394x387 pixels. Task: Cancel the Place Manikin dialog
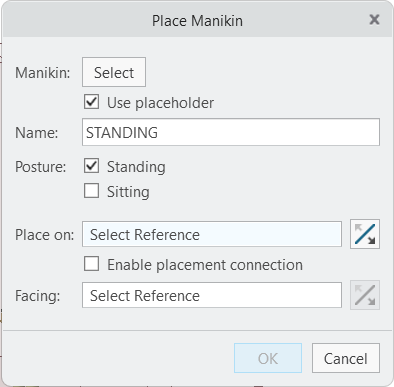[346, 358]
